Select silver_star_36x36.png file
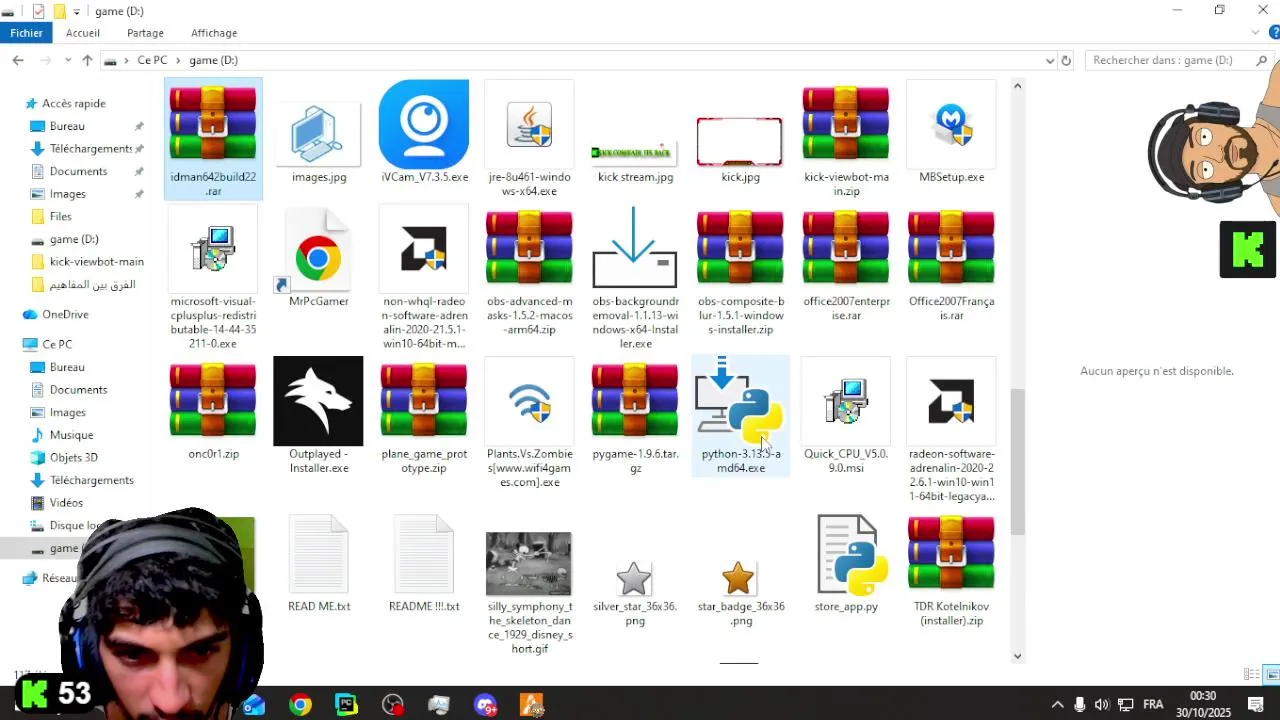The width and height of the screenshot is (1280, 720). [635, 593]
